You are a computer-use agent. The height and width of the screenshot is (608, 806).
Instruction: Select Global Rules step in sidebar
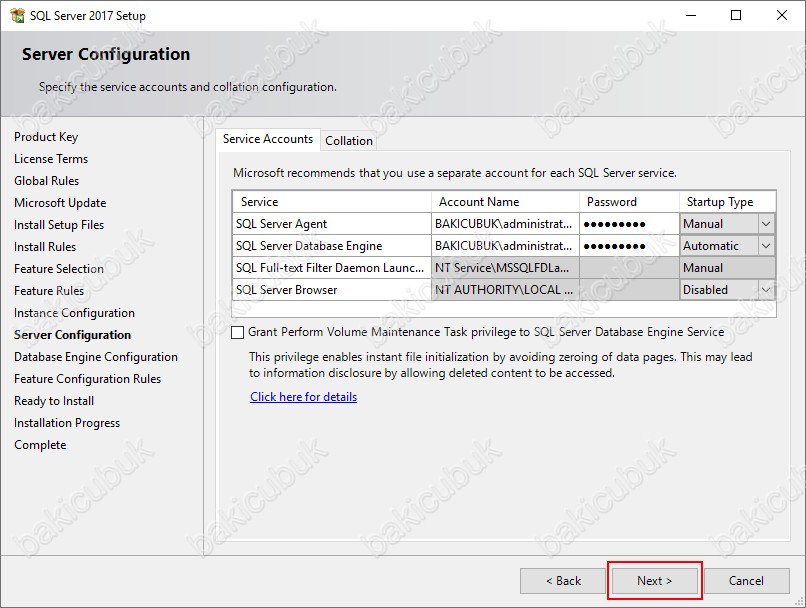(47, 181)
